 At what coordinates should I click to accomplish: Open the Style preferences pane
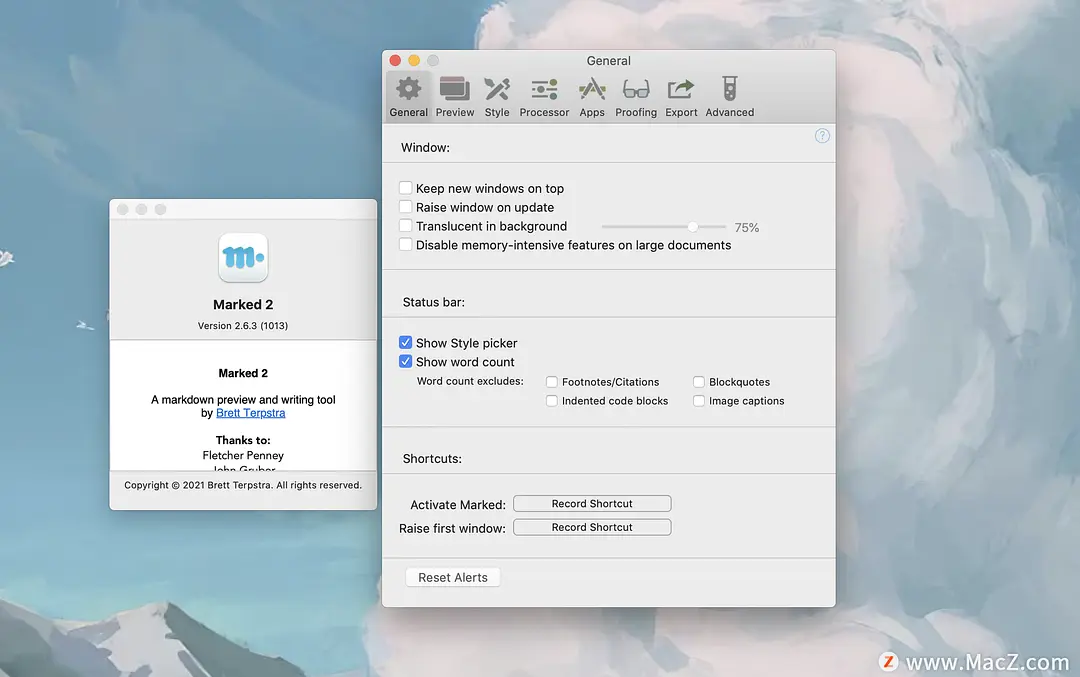coord(497,96)
